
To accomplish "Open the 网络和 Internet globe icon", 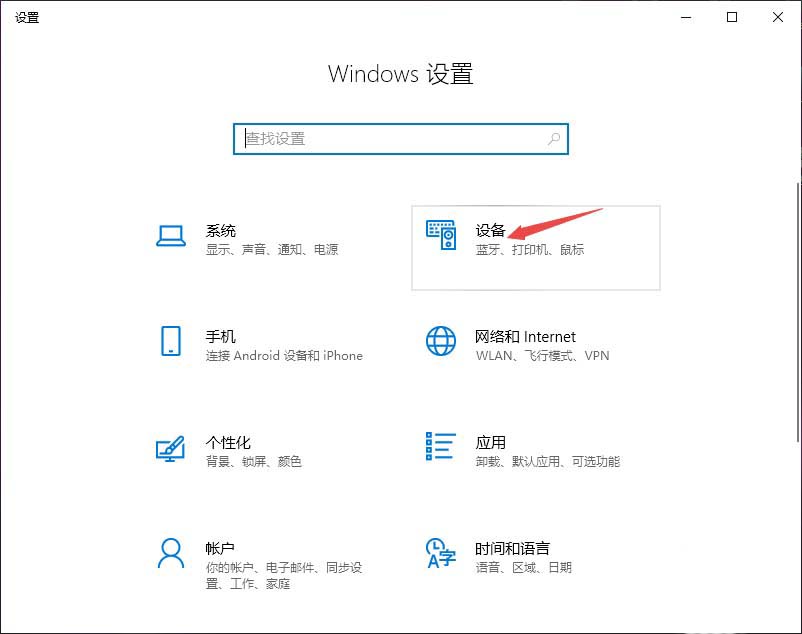I will click(441, 341).
